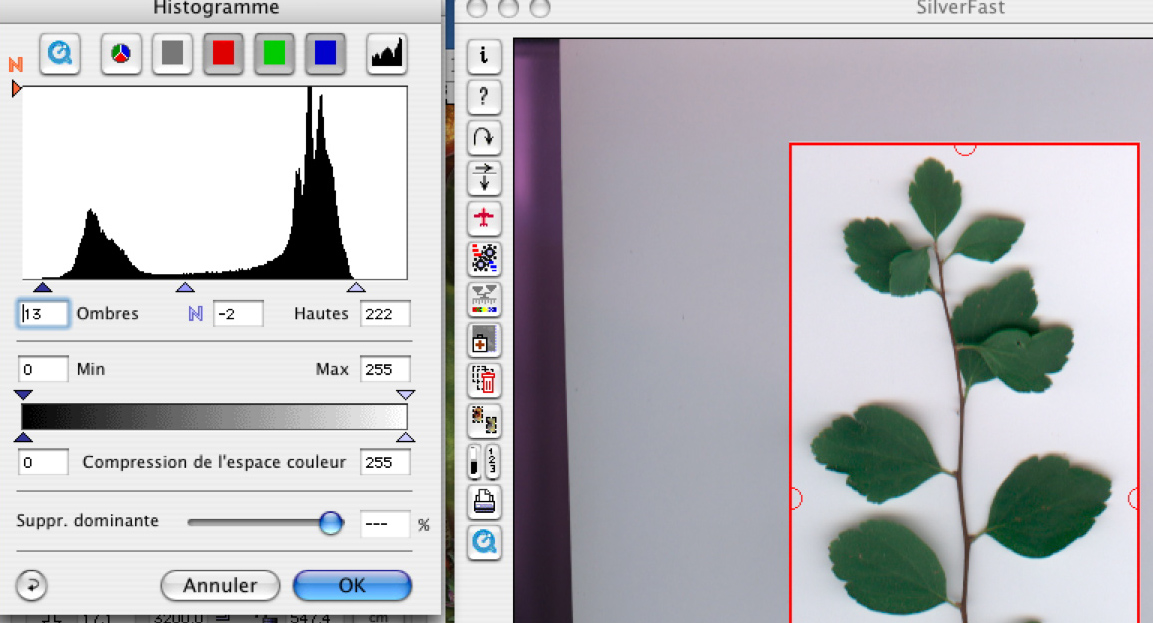Click the QuickTime help icon in the Histogramme dialog

pos(60,54)
